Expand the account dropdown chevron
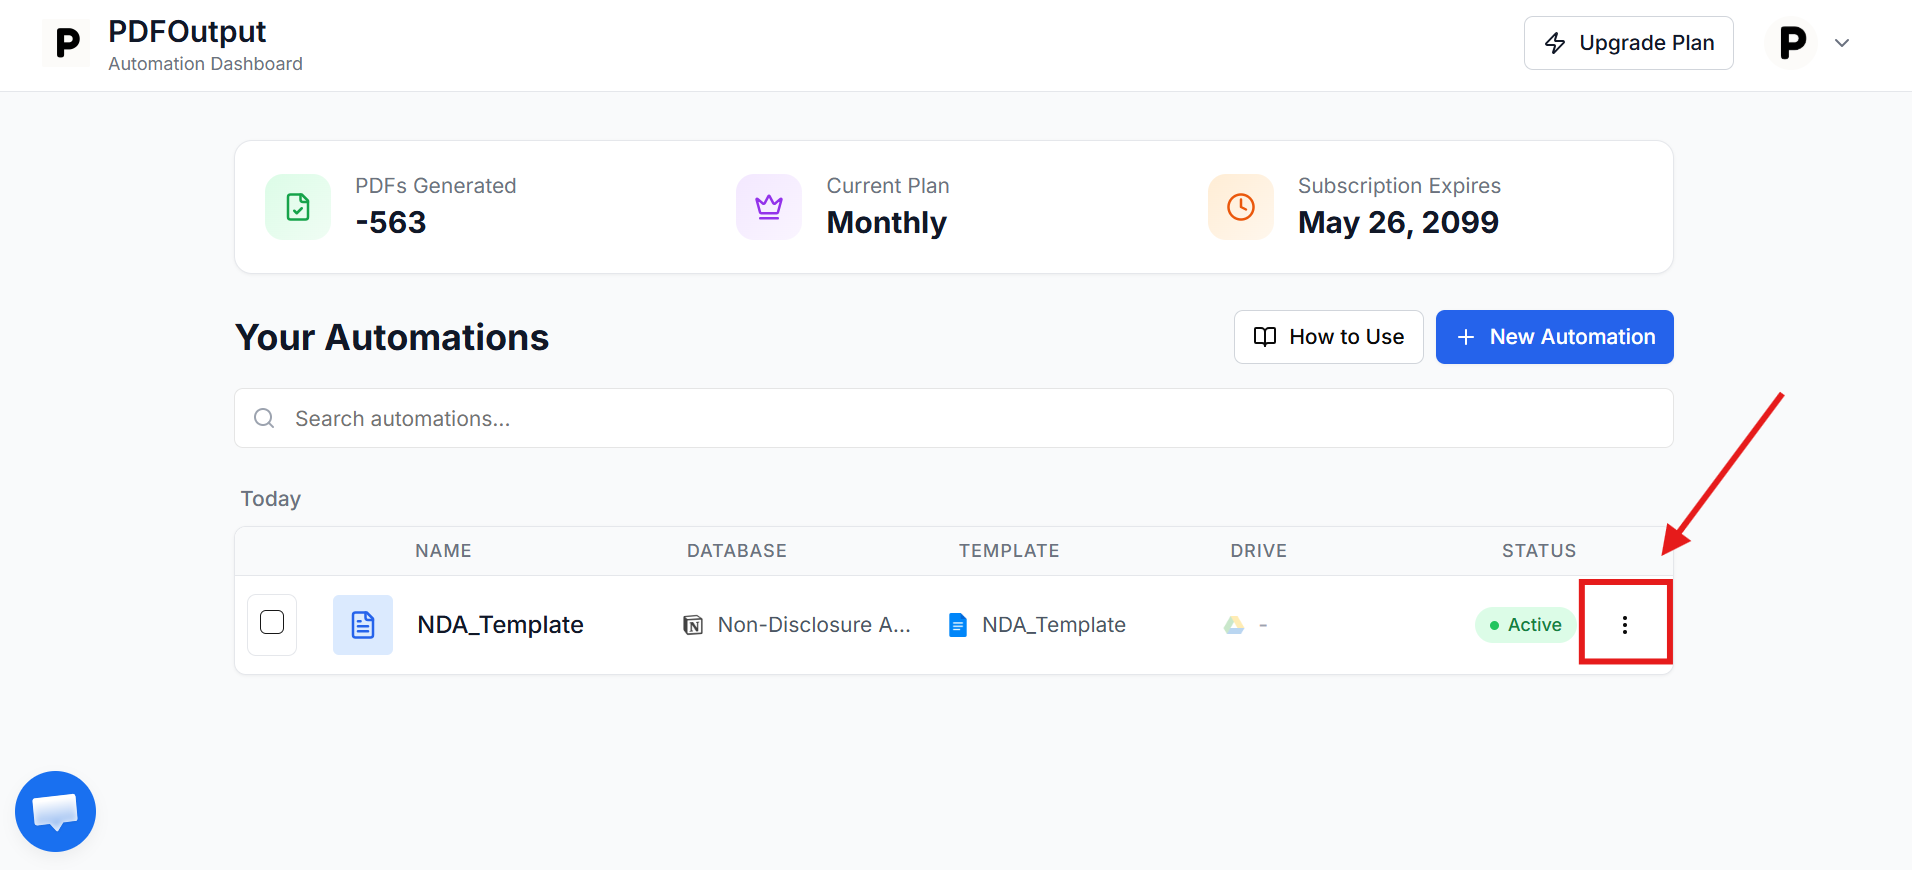This screenshot has width=1912, height=870. 1842,43
